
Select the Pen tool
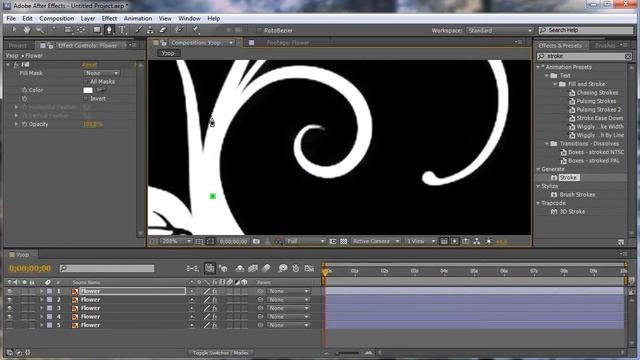[109, 30]
